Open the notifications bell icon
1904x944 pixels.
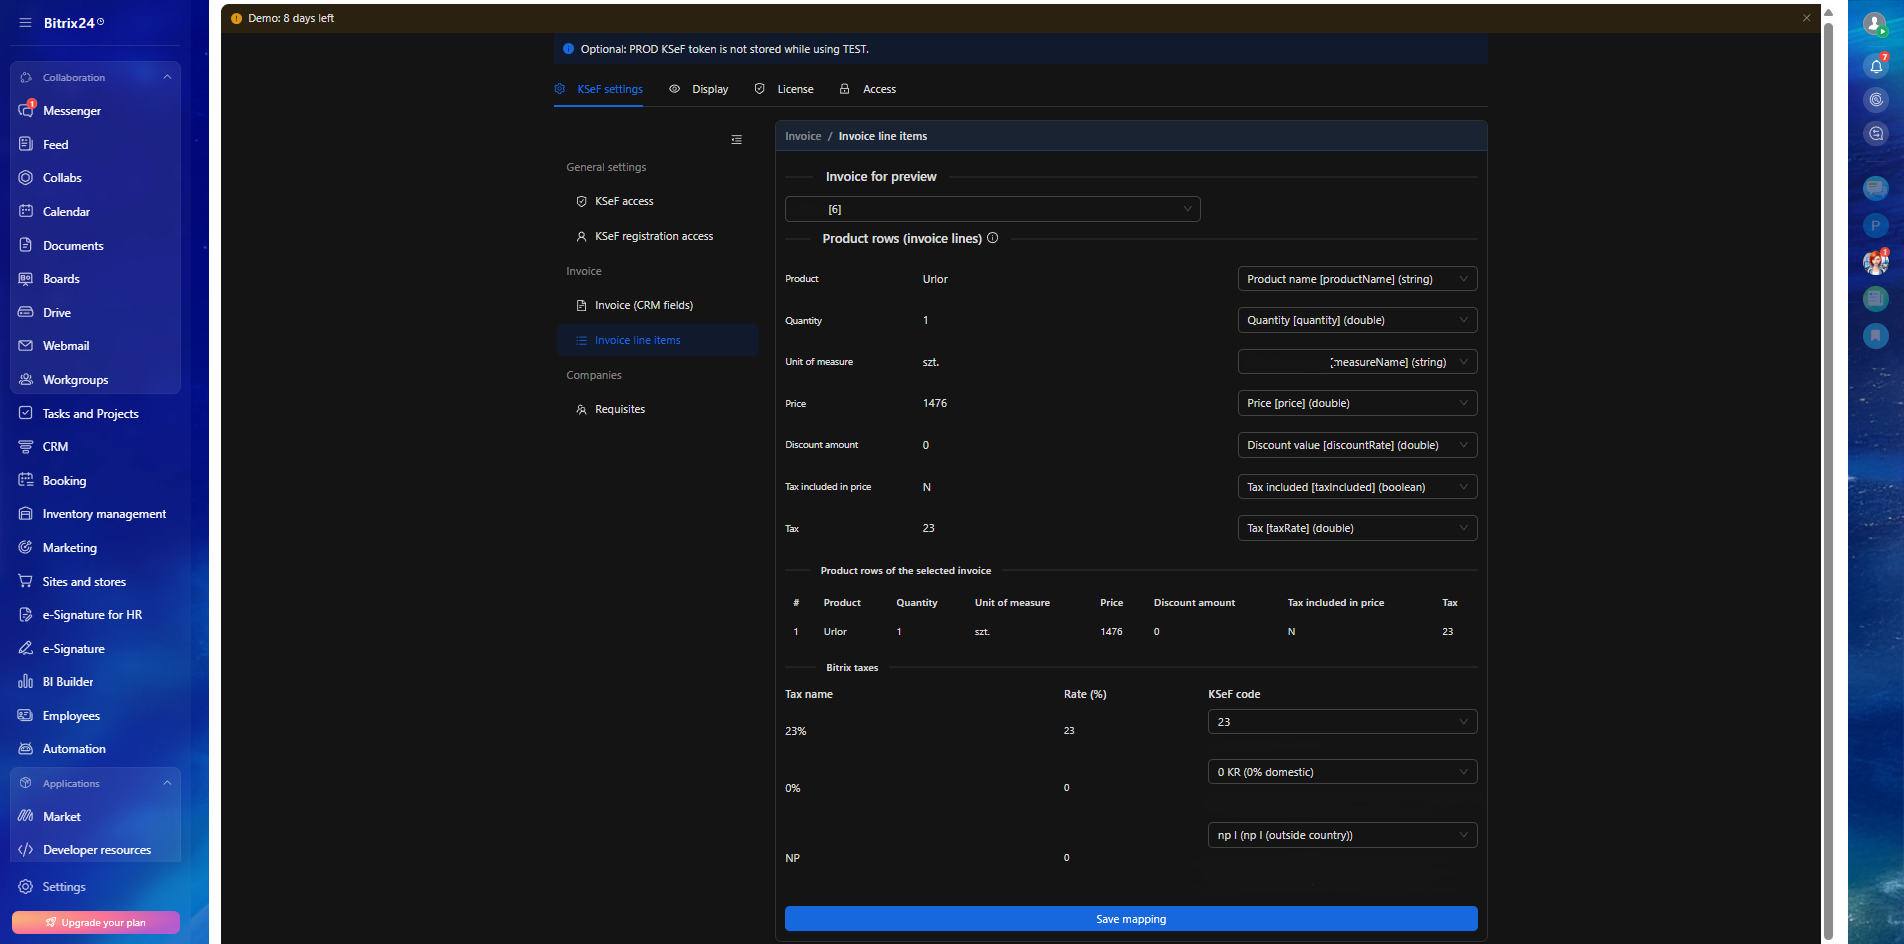pyautogui.click(x=1876, y=66)
